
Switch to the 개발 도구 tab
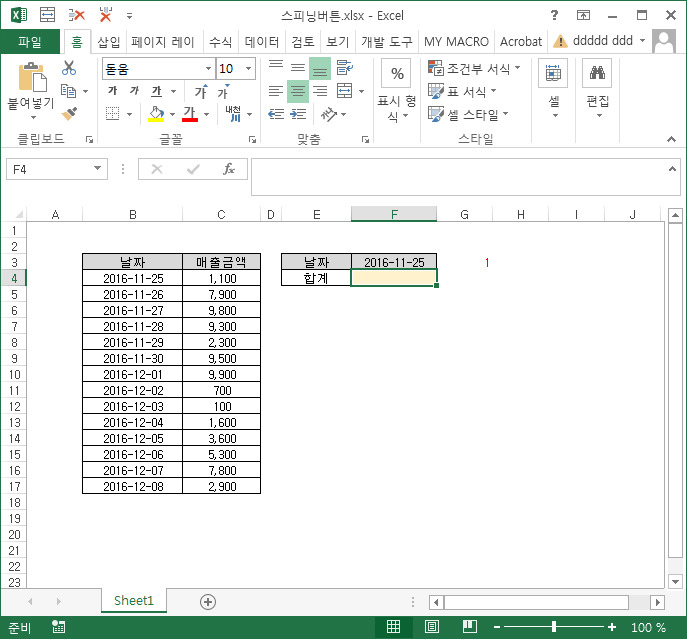[386, 42]
